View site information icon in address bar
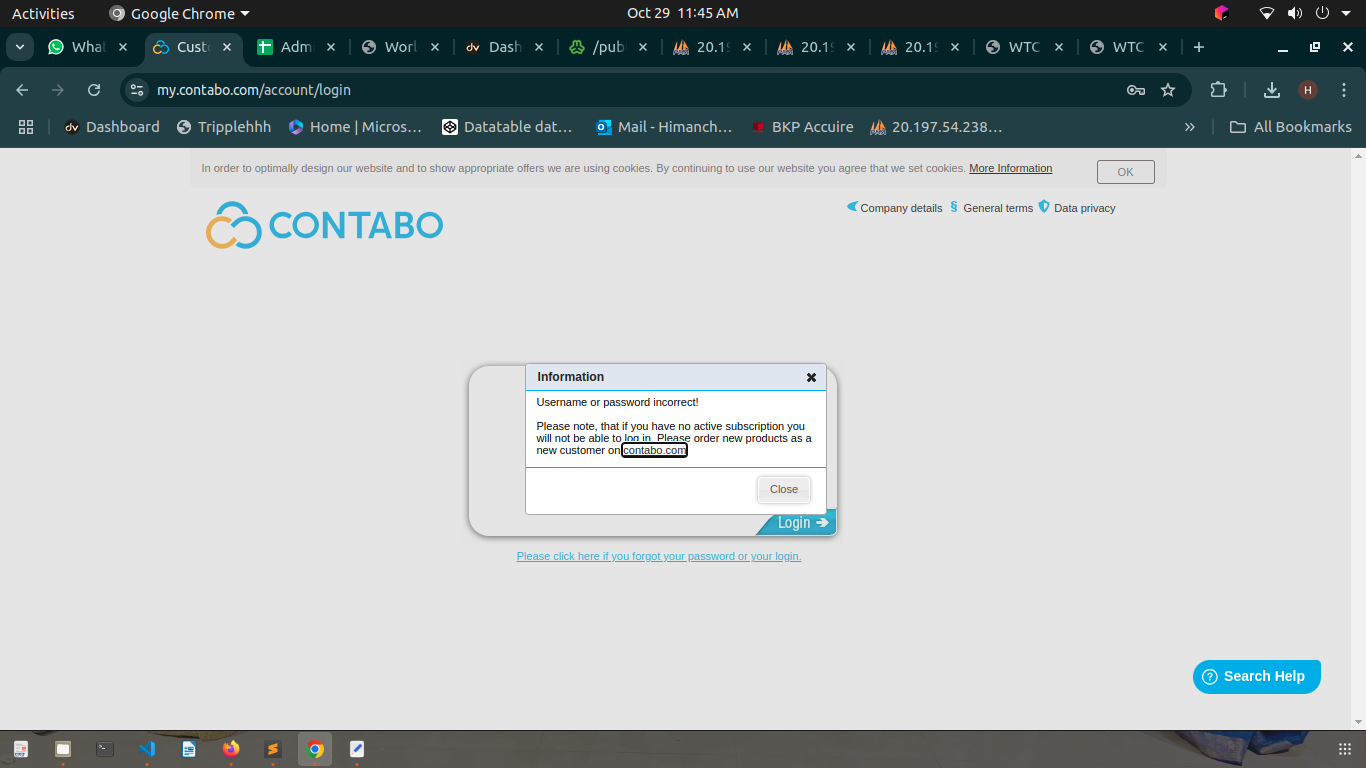The height and width of the screenshot is (768, 1366). coord(137,90)
